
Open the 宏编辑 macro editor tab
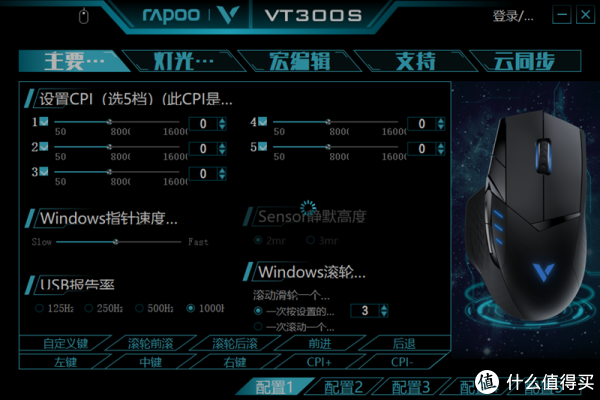[x=299, y=61]
